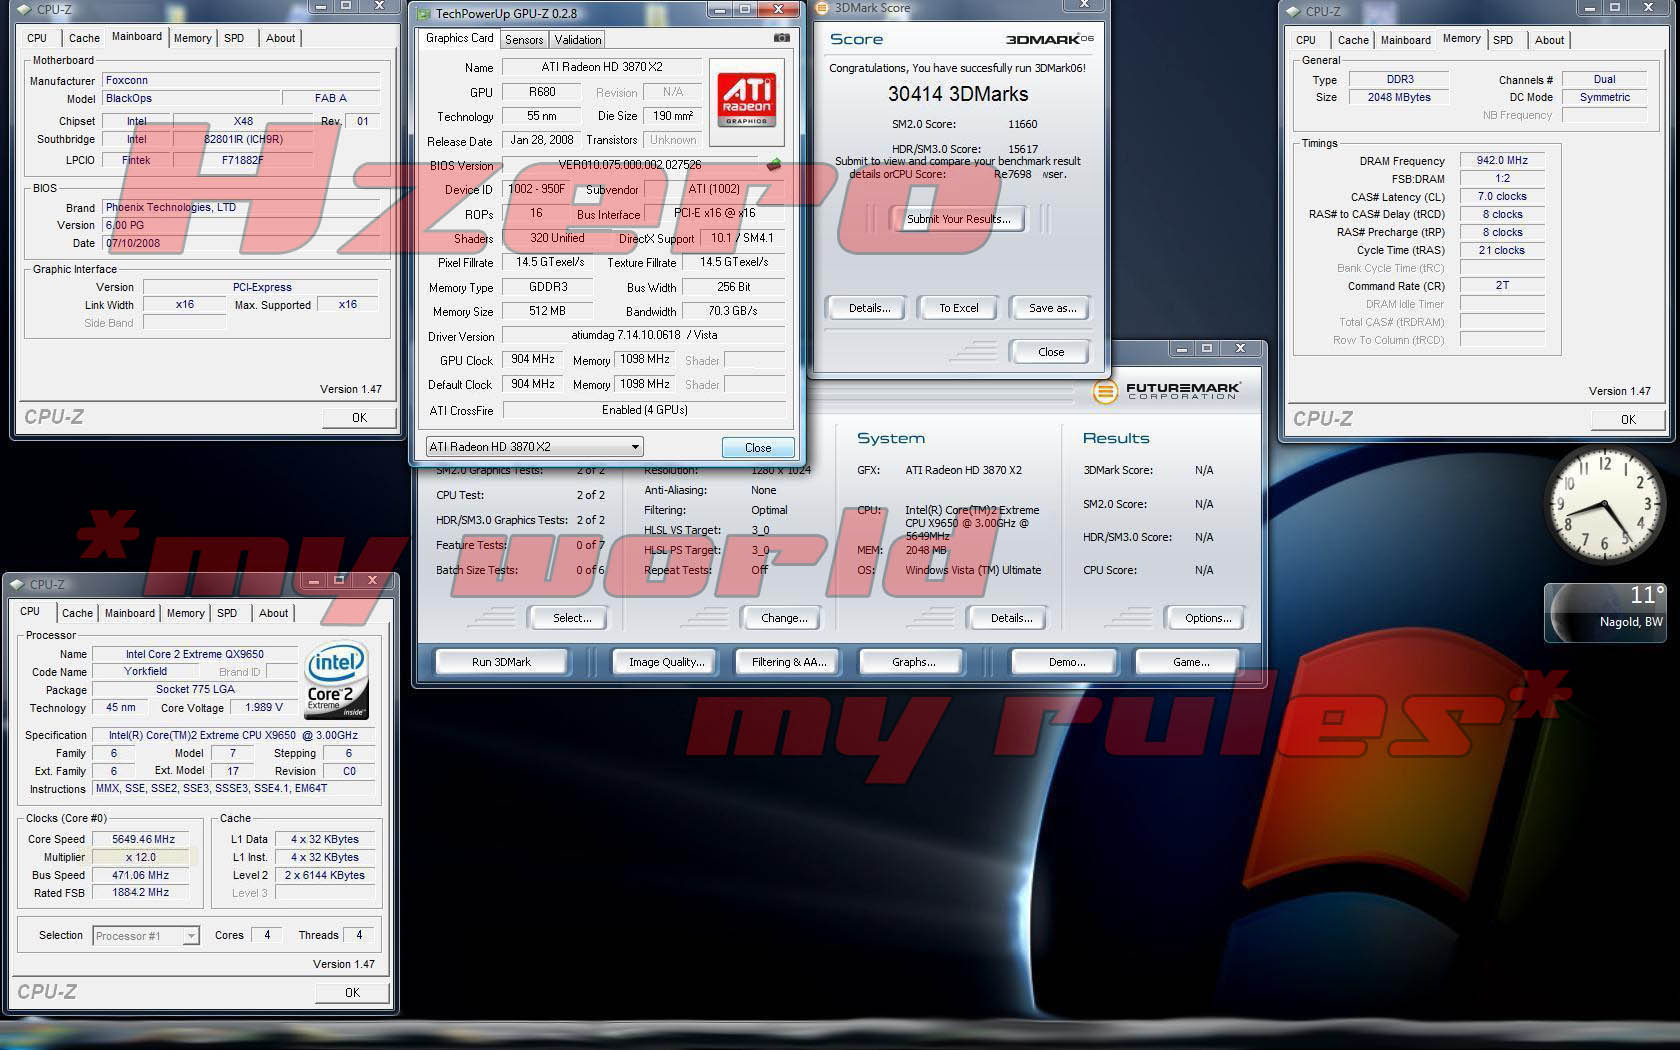Click CAS# Latency value 7.0 clocks
Viewport: 1680px width, 1050px height.
1502,197
